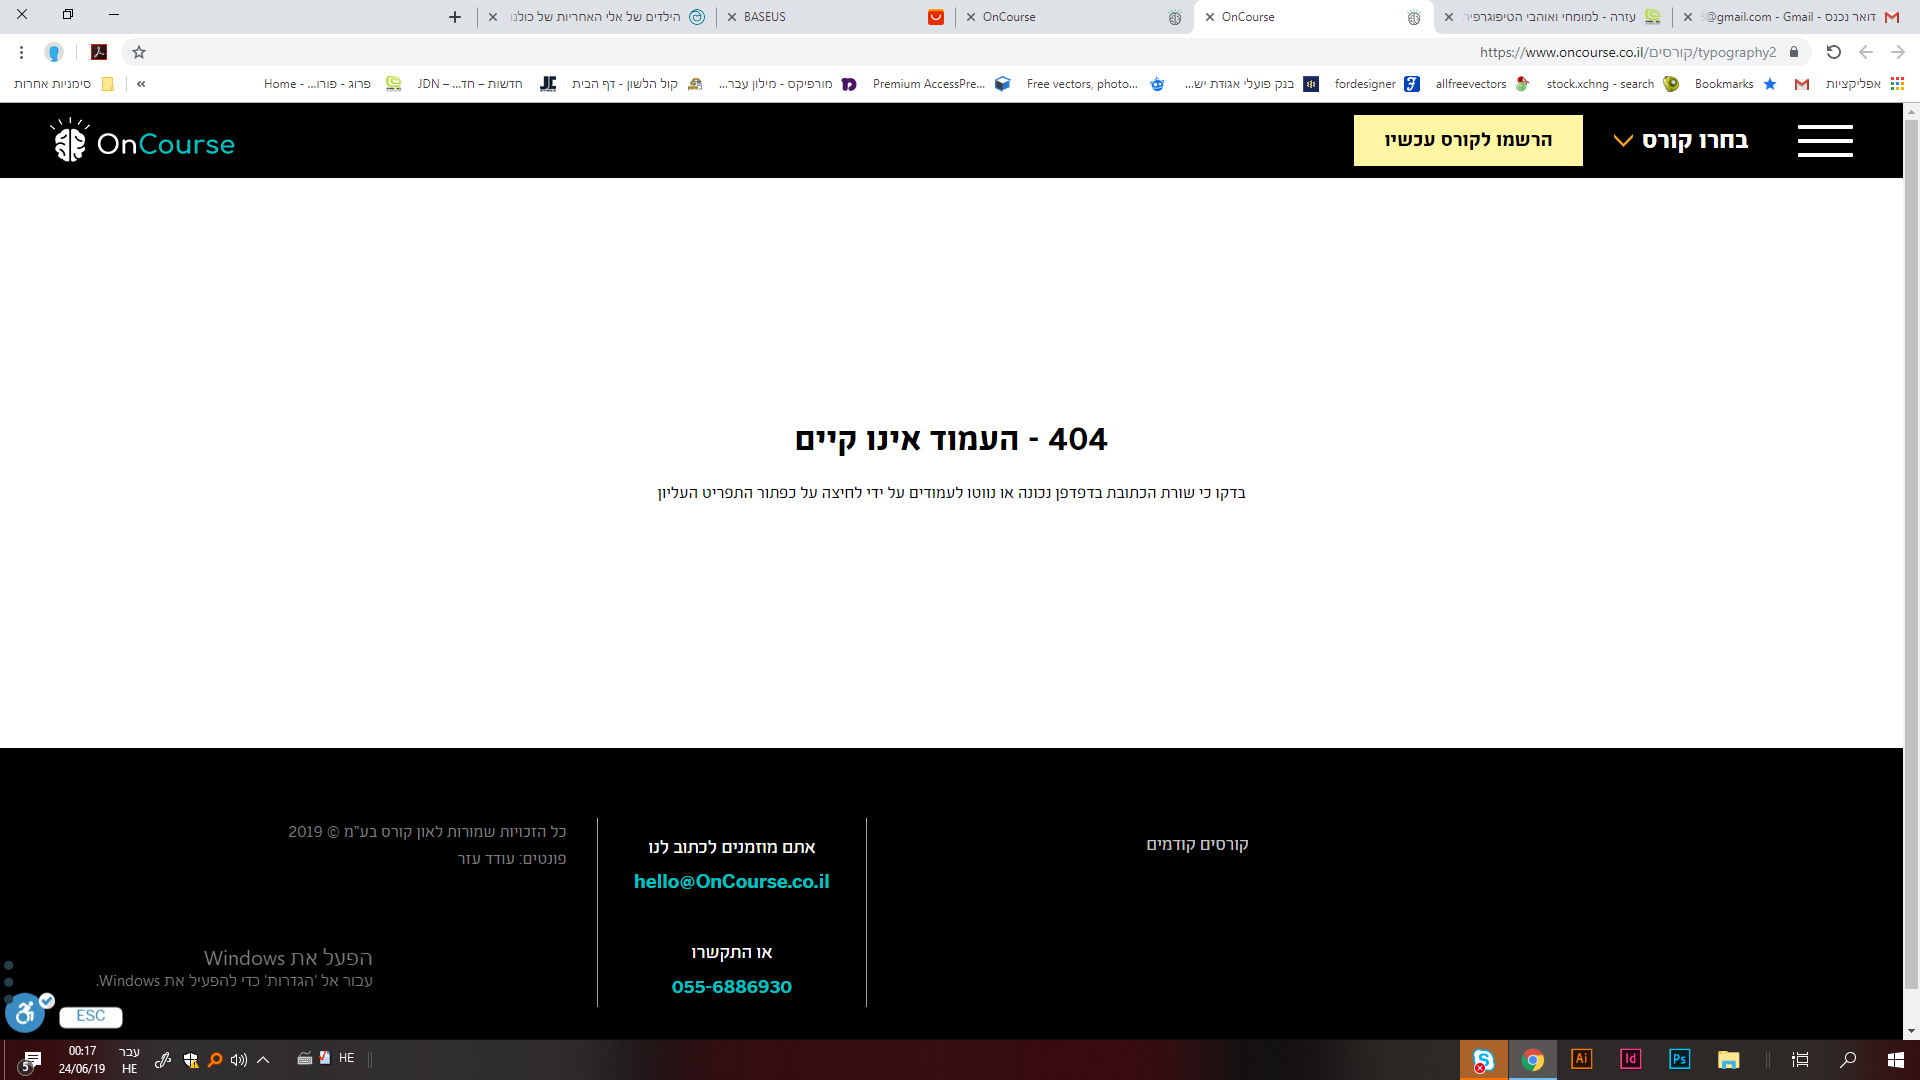The image size is (1920, 1080).
Task: Open Photoshop from the taskbar
Action: click(1679, 1059)
